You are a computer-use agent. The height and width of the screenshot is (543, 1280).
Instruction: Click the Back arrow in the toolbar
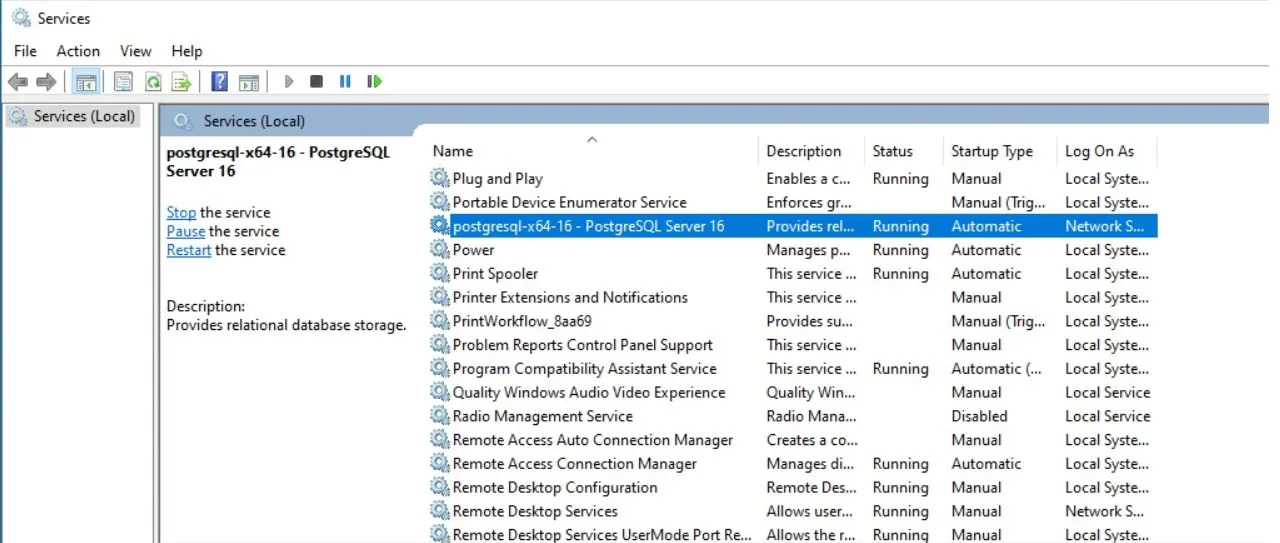(x=17, y=81)
